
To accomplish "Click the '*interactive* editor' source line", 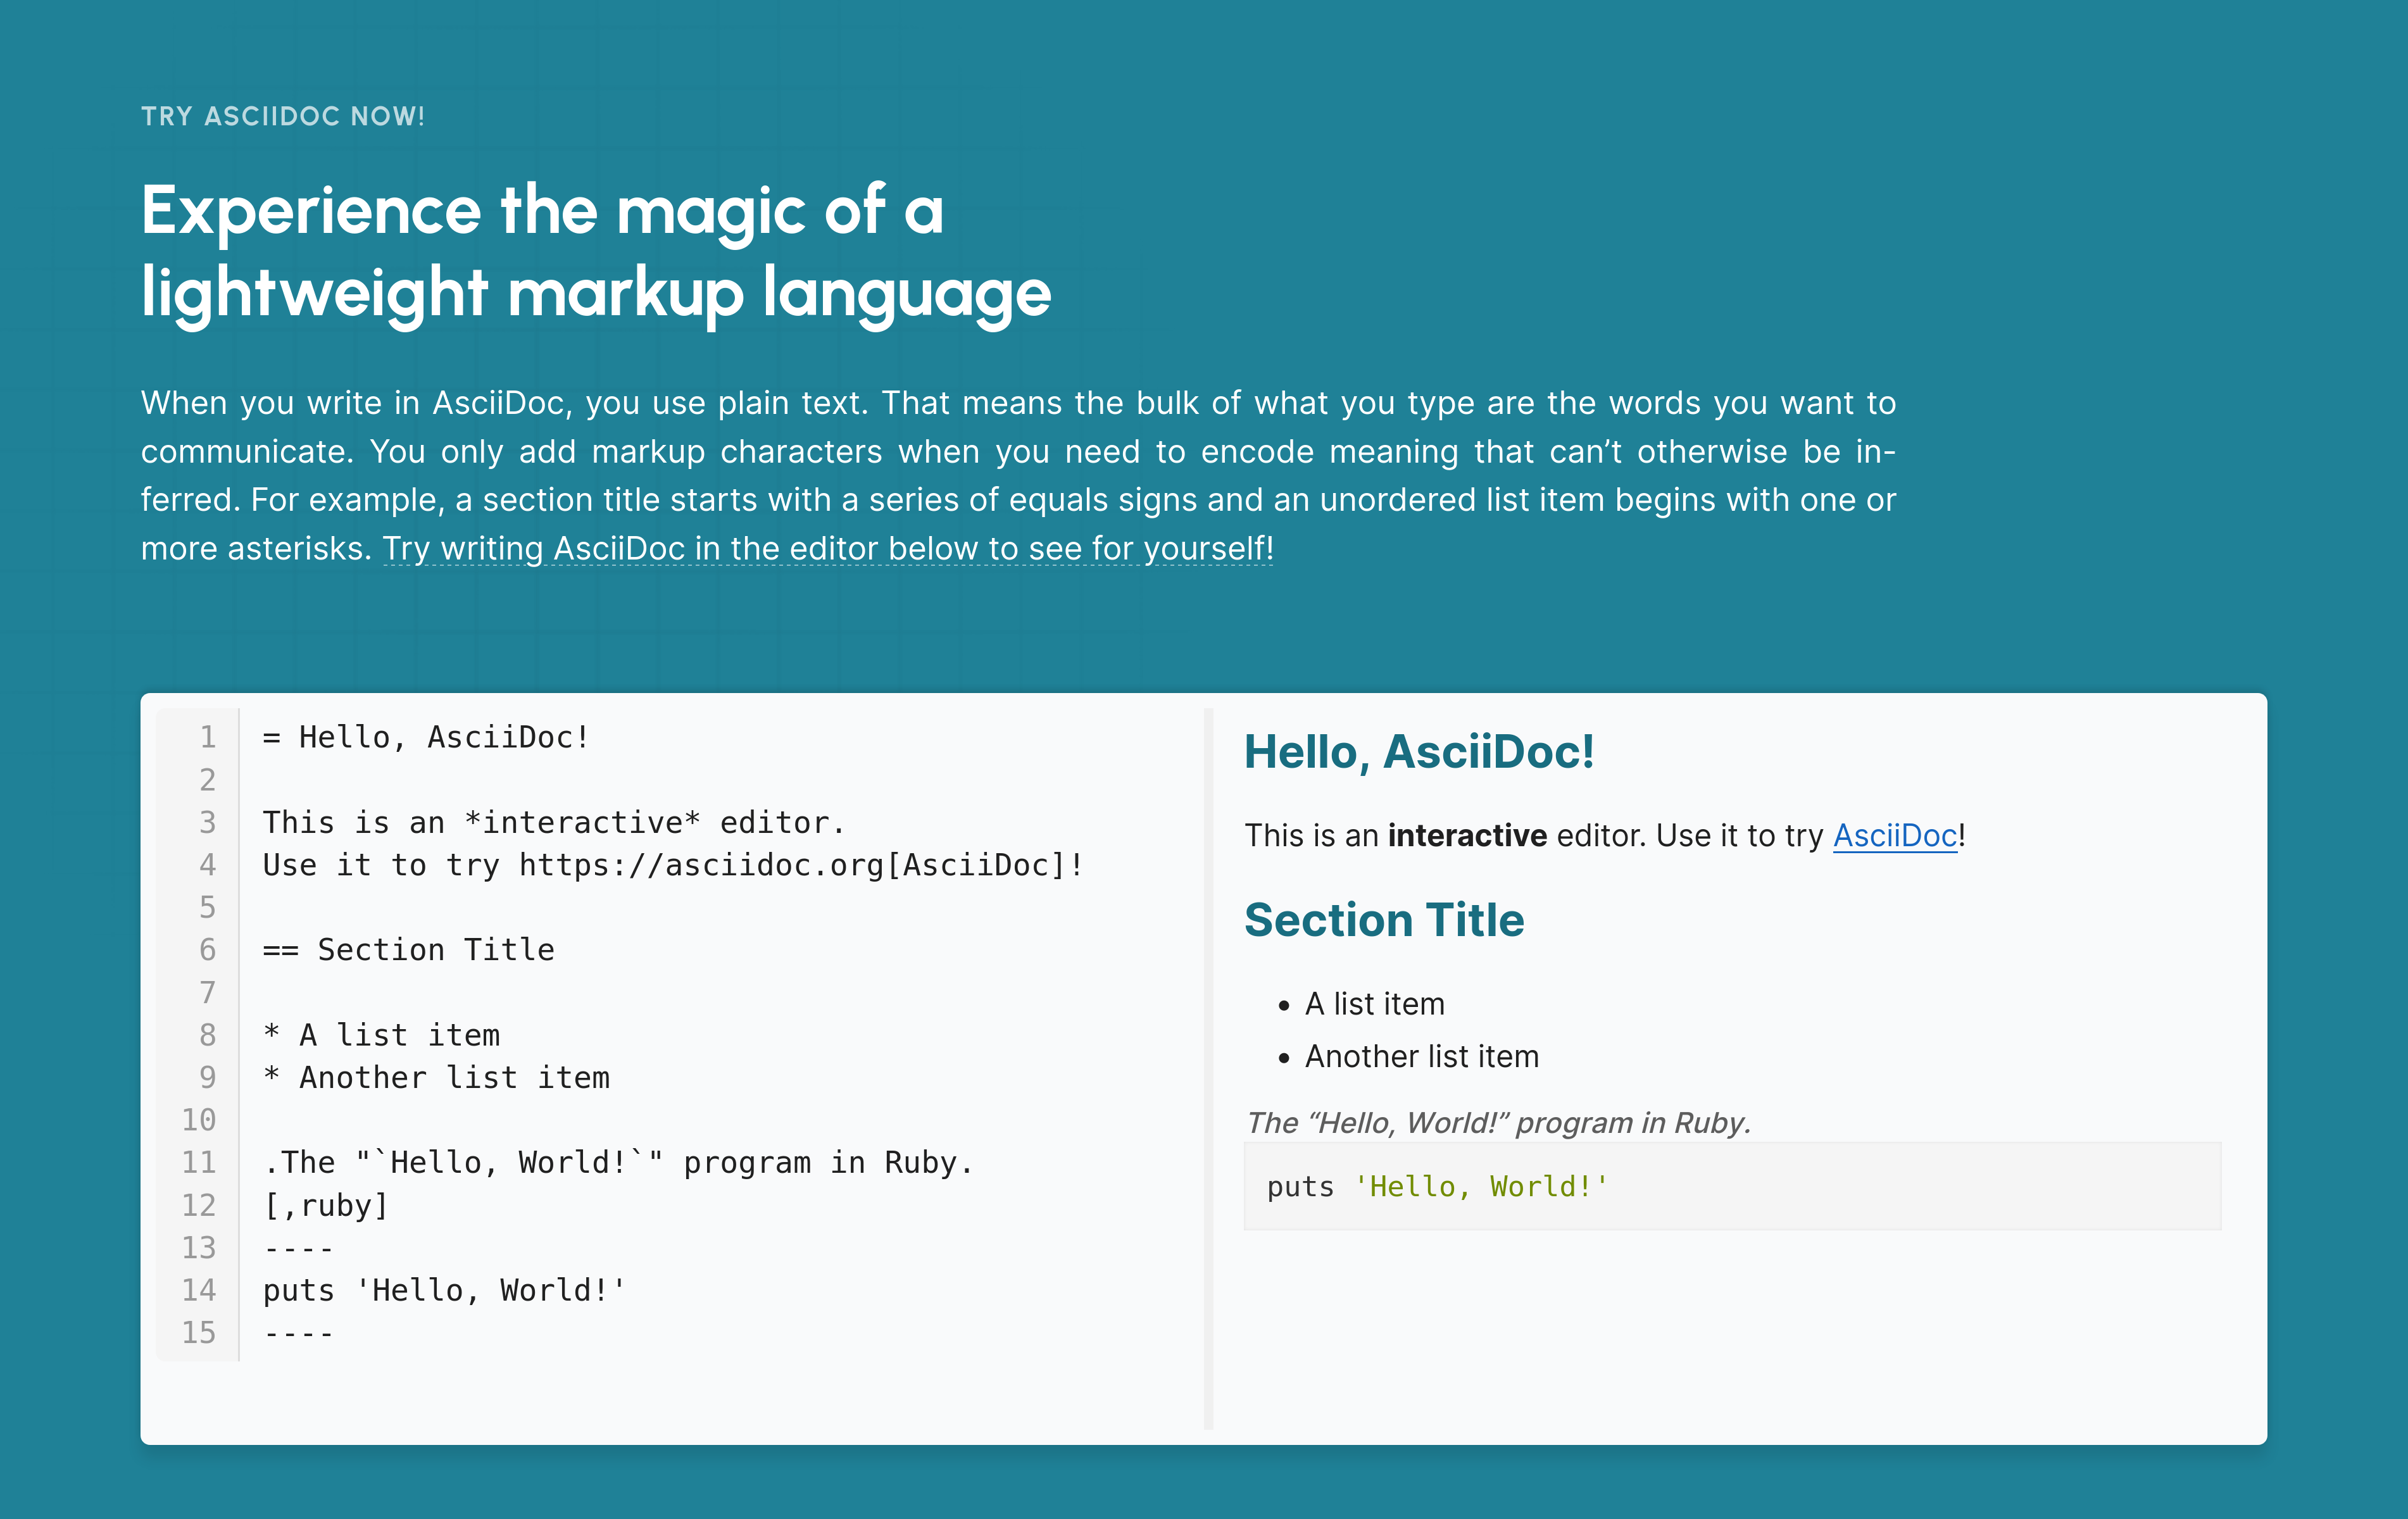I will click(x=553, y=822).
